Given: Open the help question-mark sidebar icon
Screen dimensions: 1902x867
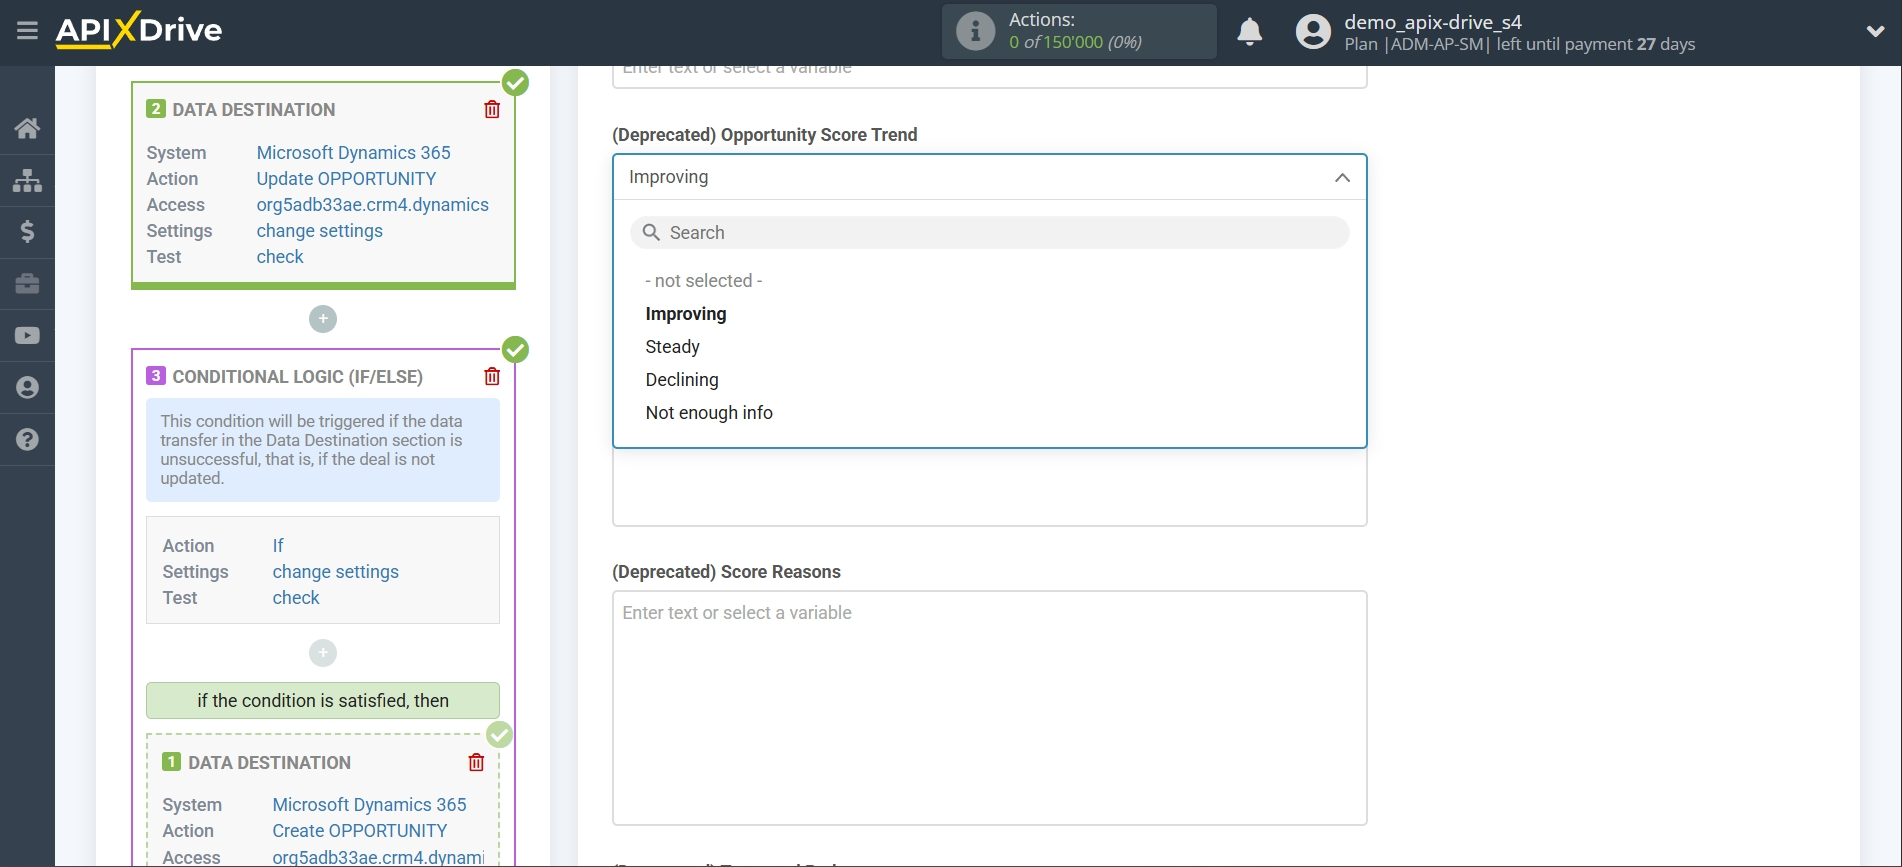Looking at the screenshot, I should [x=27, y=440].
